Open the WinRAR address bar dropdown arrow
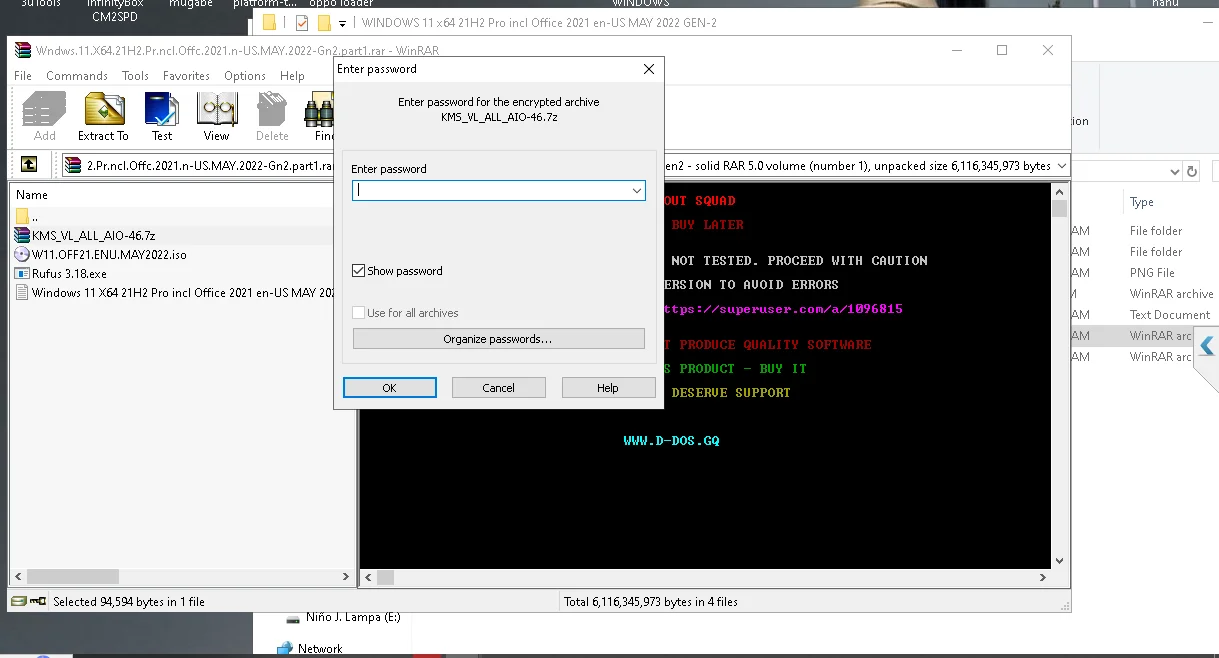Image resolution: width=1219 pixels, height=658 pixels. [1060, 166]
